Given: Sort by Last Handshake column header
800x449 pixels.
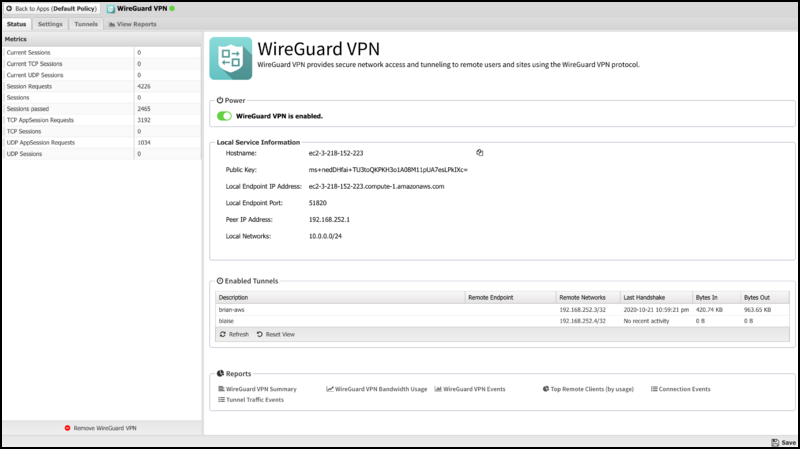Looking at the screenshot, I should point(656,297).
